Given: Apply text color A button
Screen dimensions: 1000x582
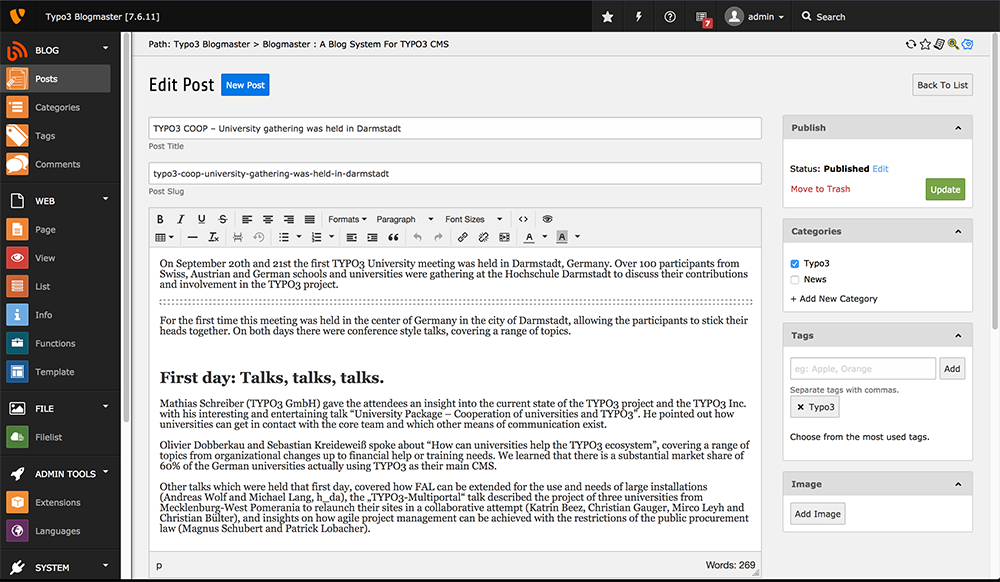Looking at the screenshot, I should [529, 237].
